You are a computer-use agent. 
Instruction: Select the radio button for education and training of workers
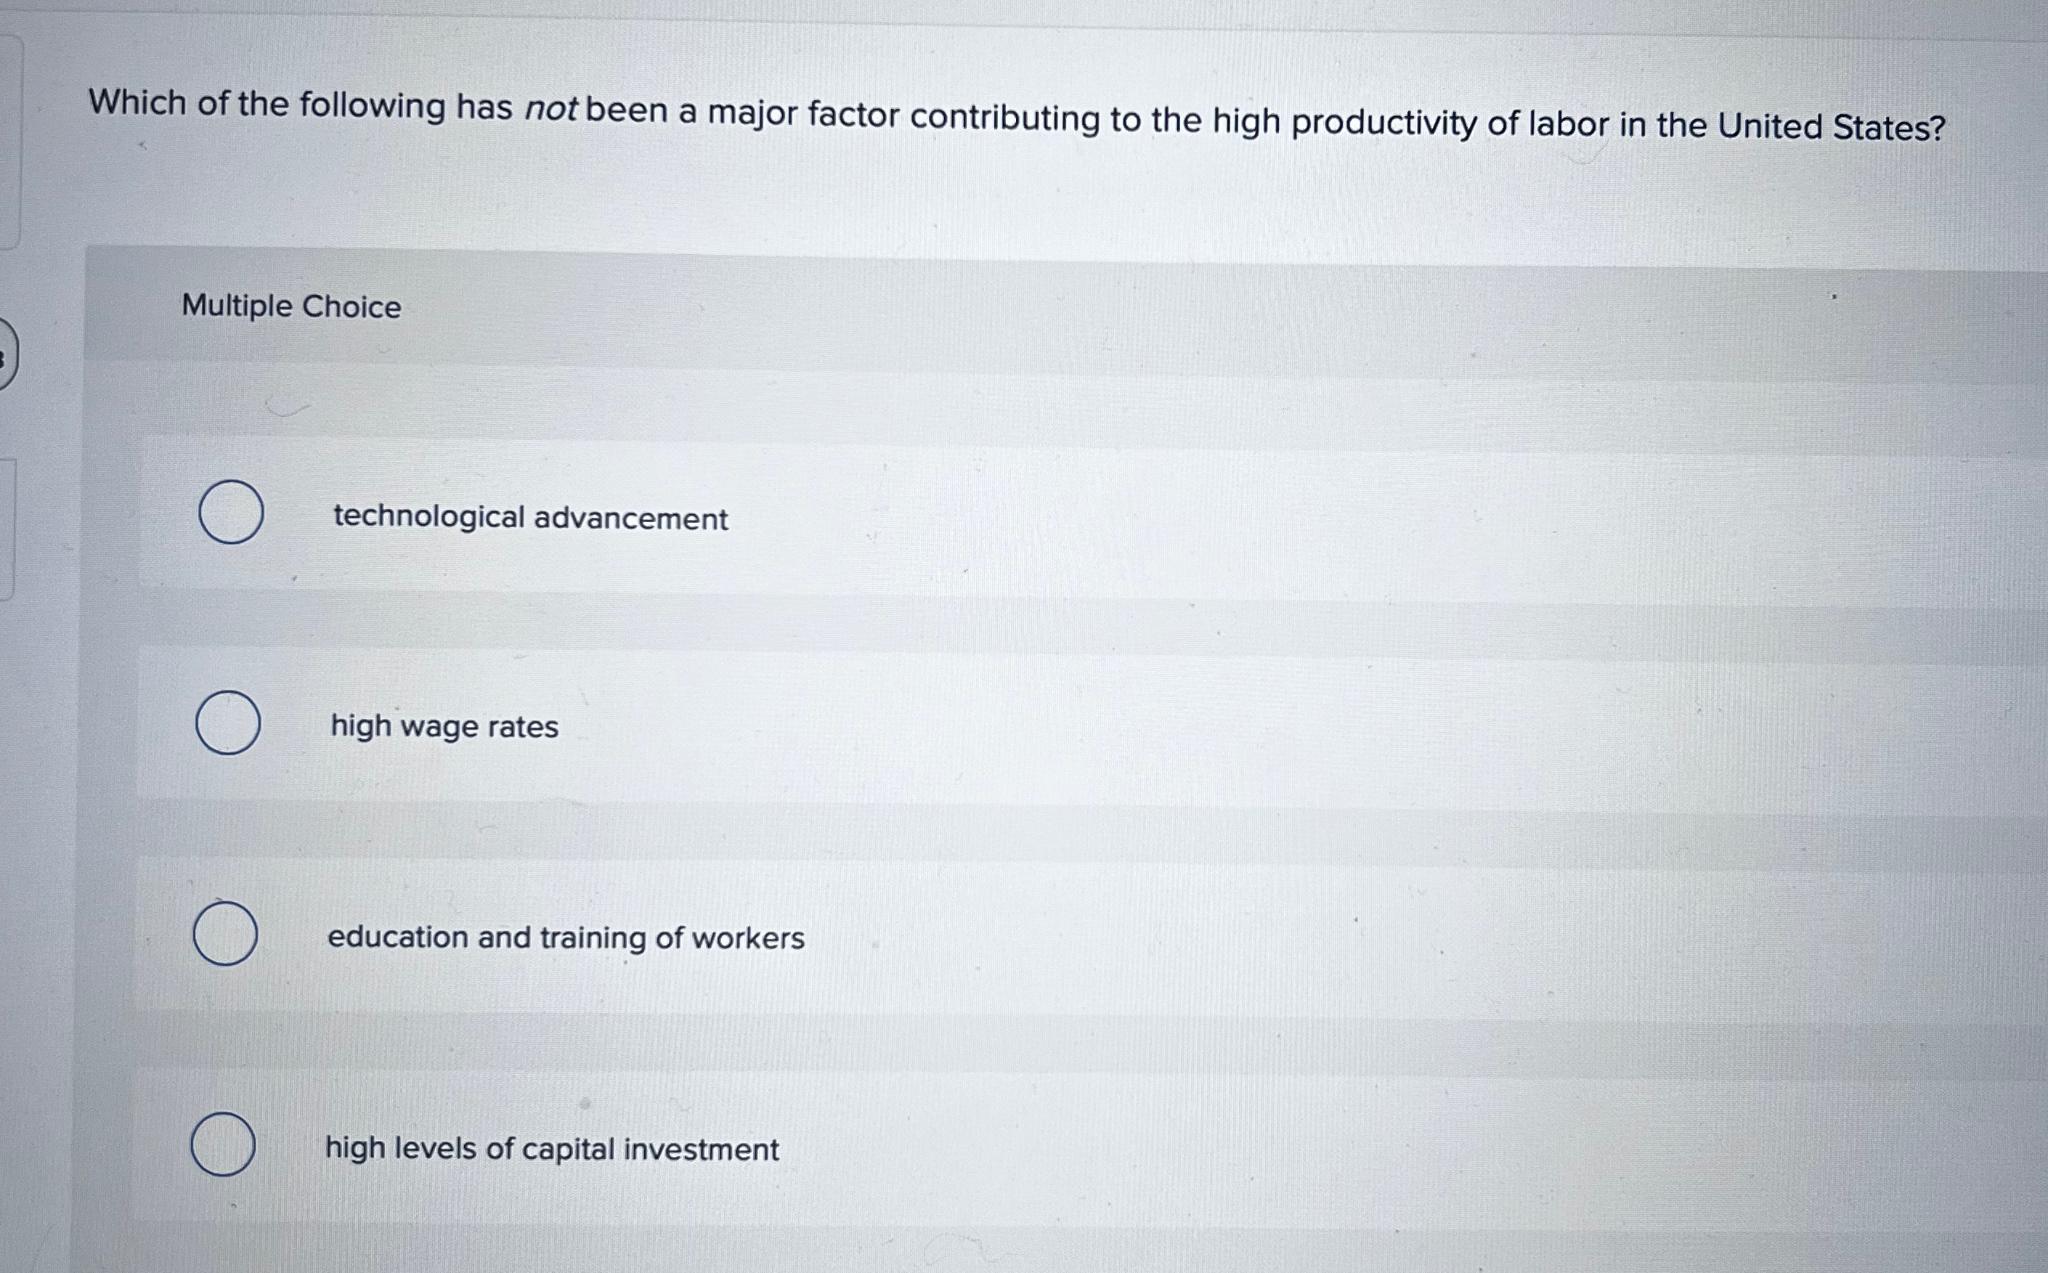click(x=228, y=933)
